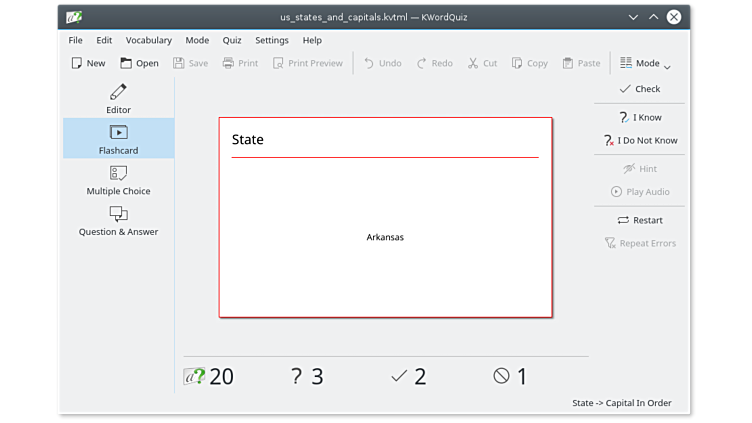
Task: Click the error count indicator
Action: click(x=510, y=376)
